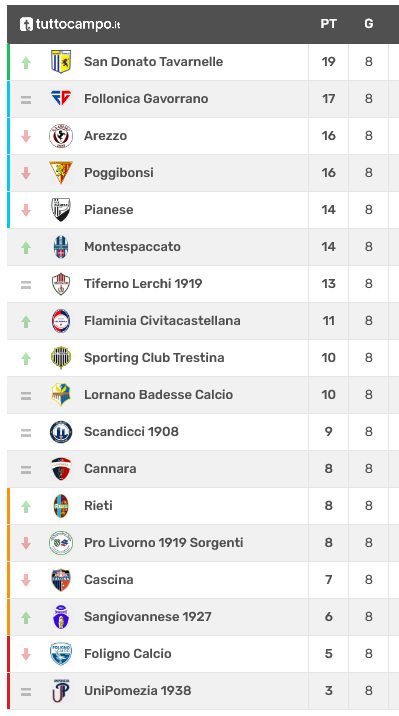Select the Scandicci 1908 round badge
This screenshot has height=716, width=399.
tap(61, 432)
